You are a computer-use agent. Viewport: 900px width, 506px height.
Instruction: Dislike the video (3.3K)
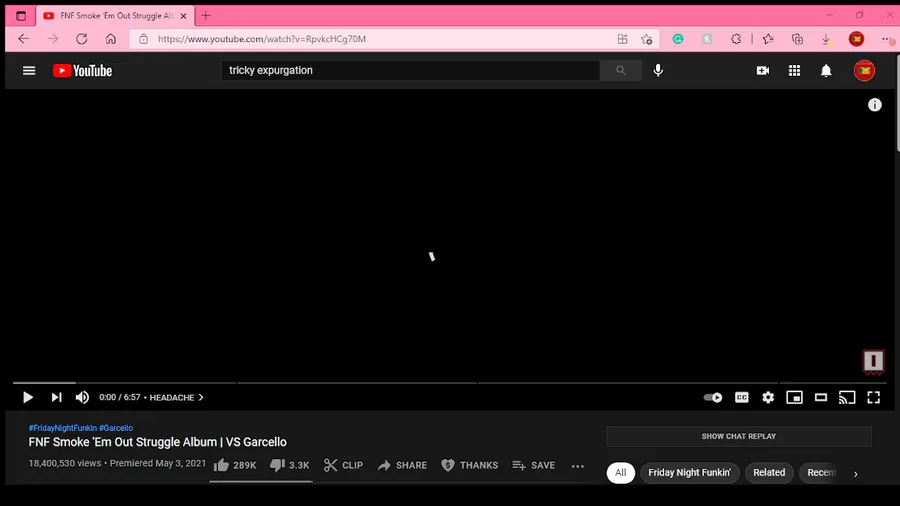click(x=289, y=465)
